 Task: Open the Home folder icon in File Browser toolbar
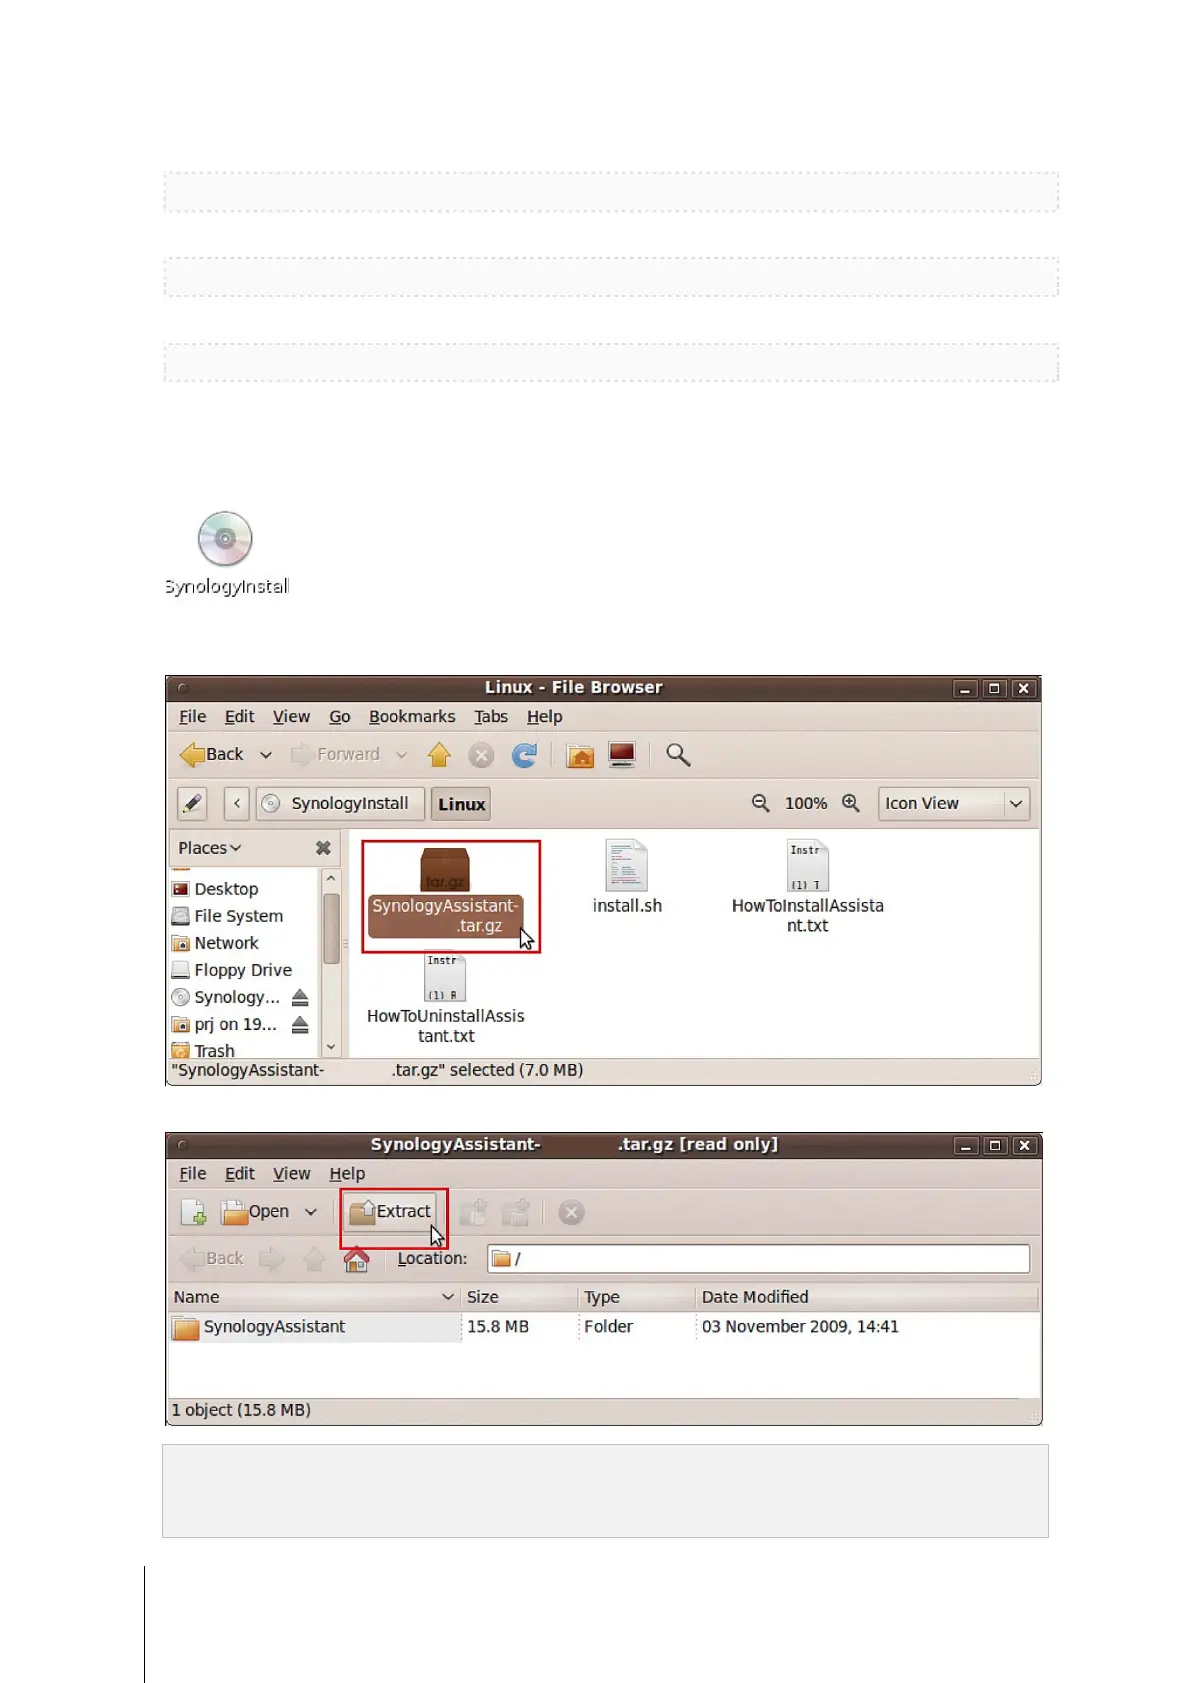point(580,755)
